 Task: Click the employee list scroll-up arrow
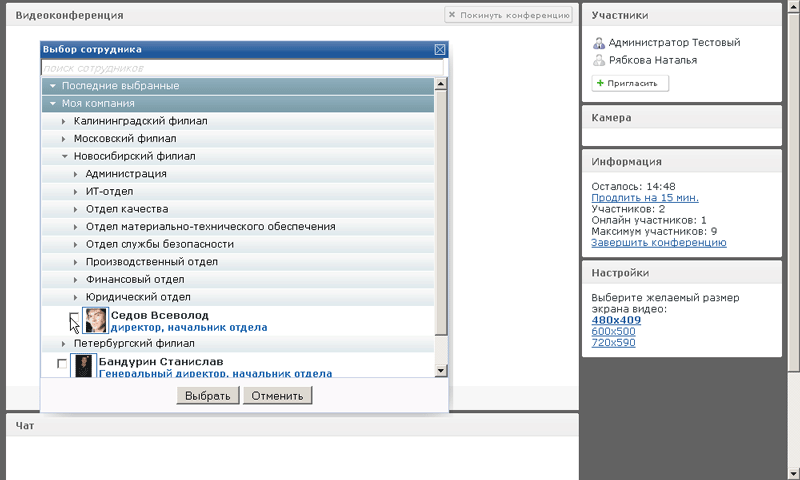[441, 83]
